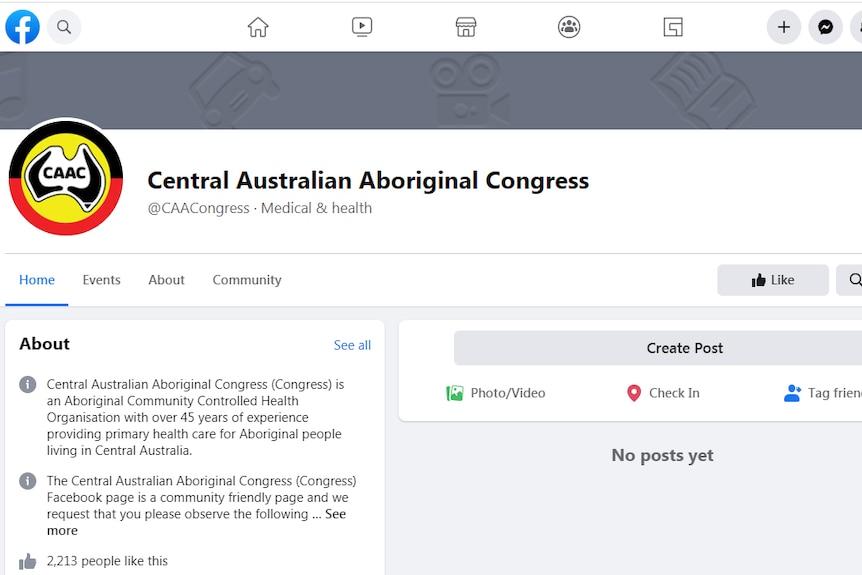
Task: Open the Groups icon
Action: click(569, 27)
